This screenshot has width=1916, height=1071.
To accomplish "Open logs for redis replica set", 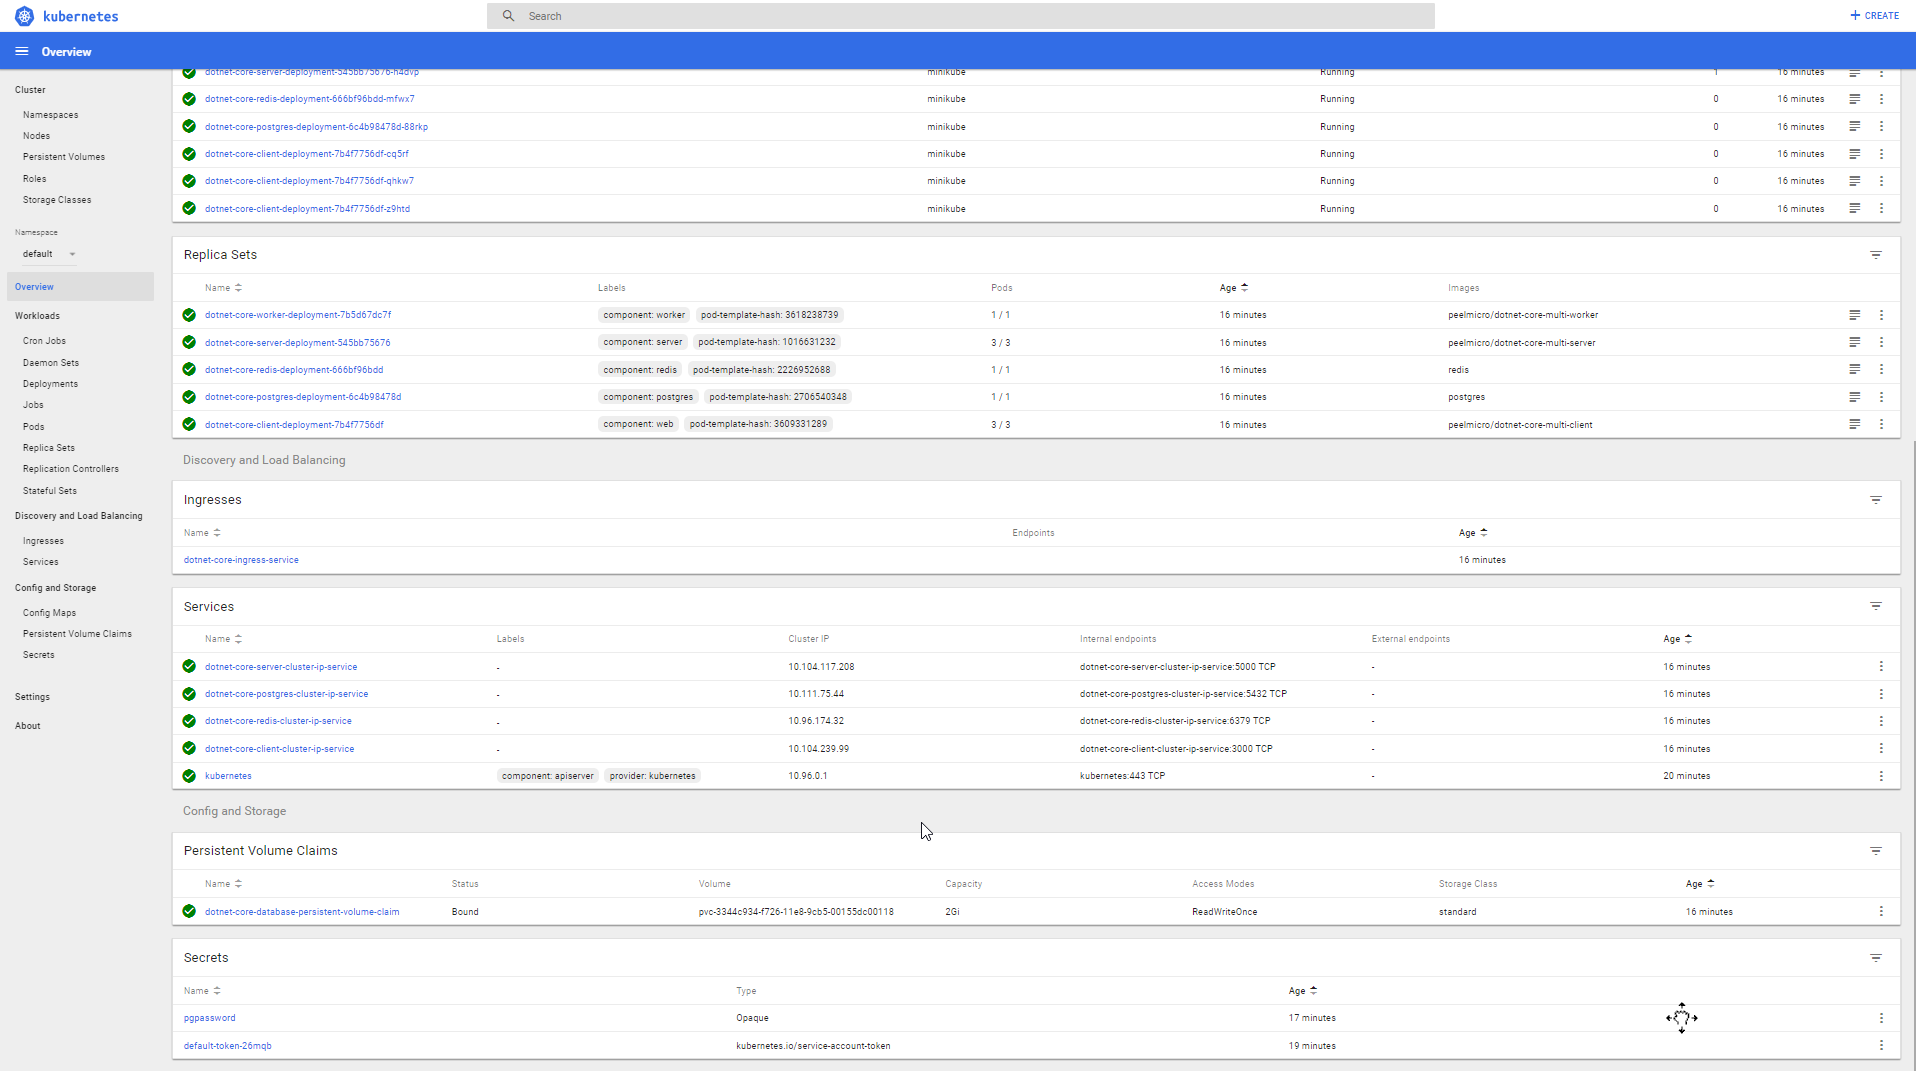I will pos(1854,369).
